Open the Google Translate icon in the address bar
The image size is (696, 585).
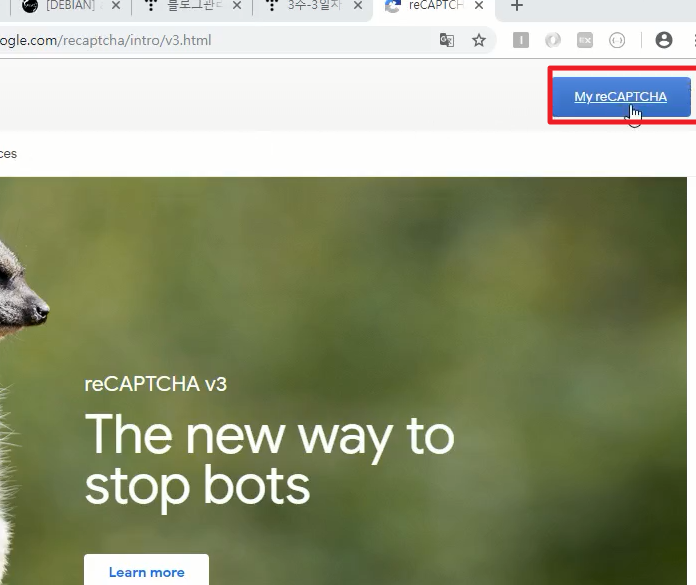click(x=447, y=40)
